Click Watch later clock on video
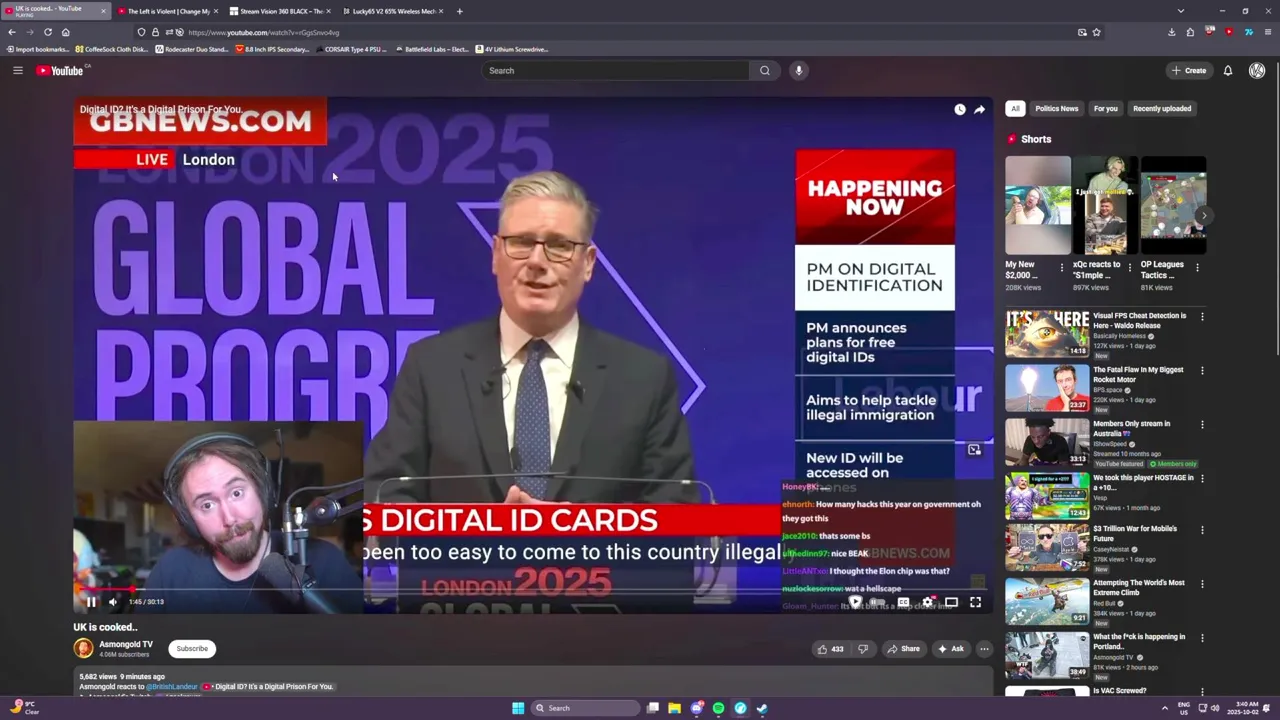This screenshot has width=1280, height=720. [960, 109]
